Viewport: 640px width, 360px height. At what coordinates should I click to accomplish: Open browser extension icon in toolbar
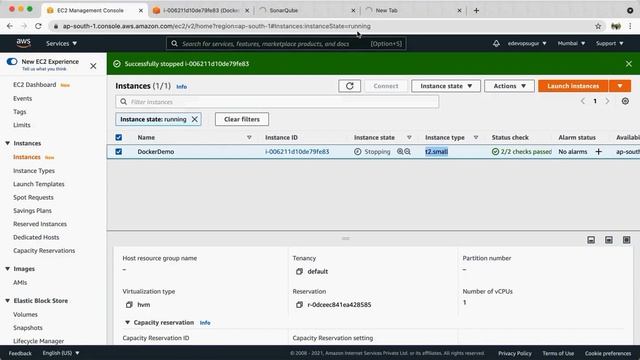tap(616, 26)
